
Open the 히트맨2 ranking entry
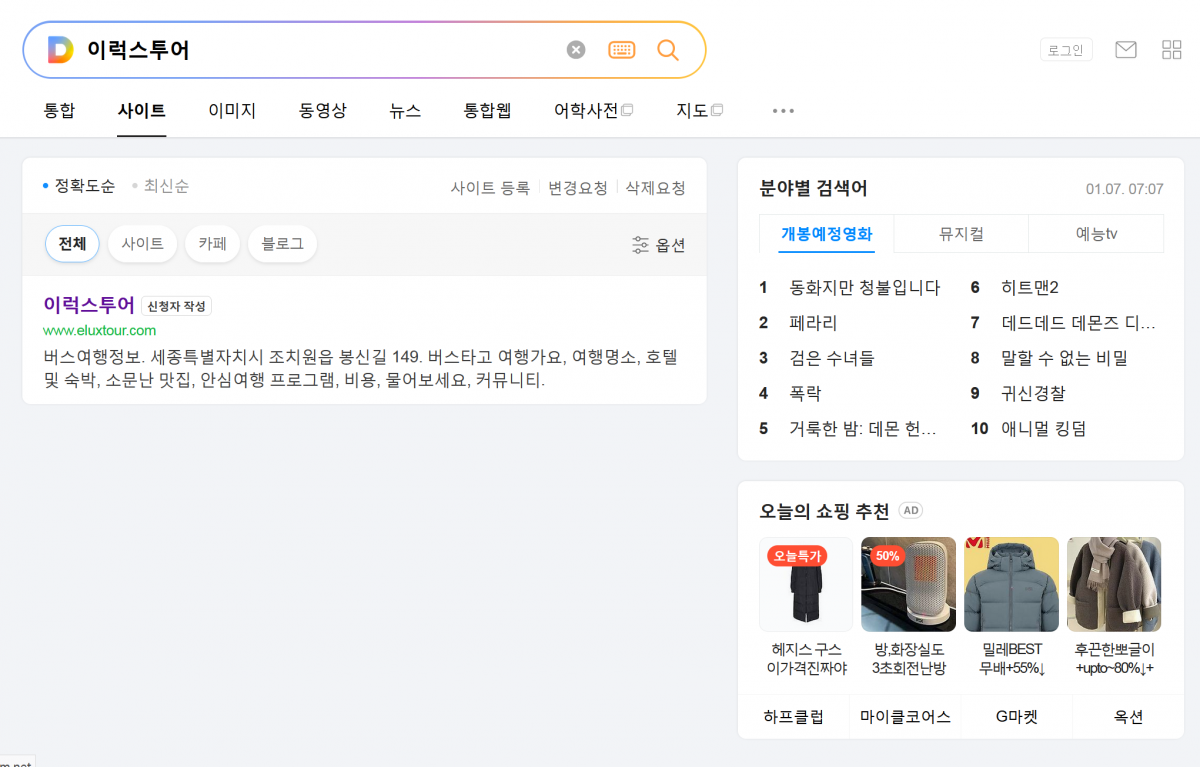tap(1030, 288)
